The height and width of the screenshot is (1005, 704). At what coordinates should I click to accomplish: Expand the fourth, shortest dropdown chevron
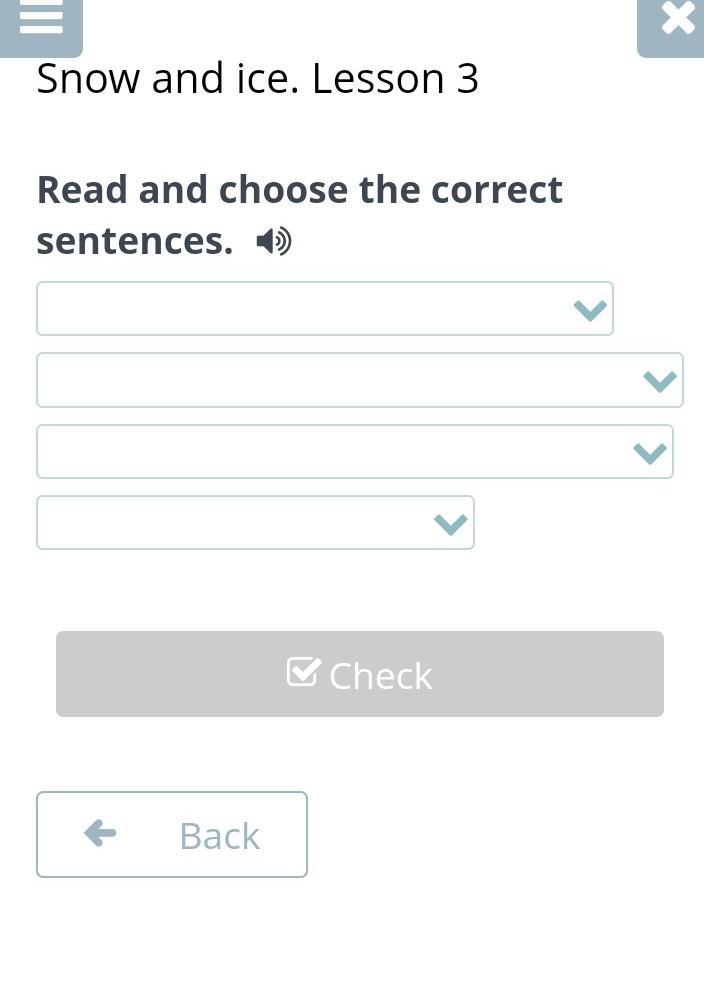pyautogui.click(x=451, y=524)
